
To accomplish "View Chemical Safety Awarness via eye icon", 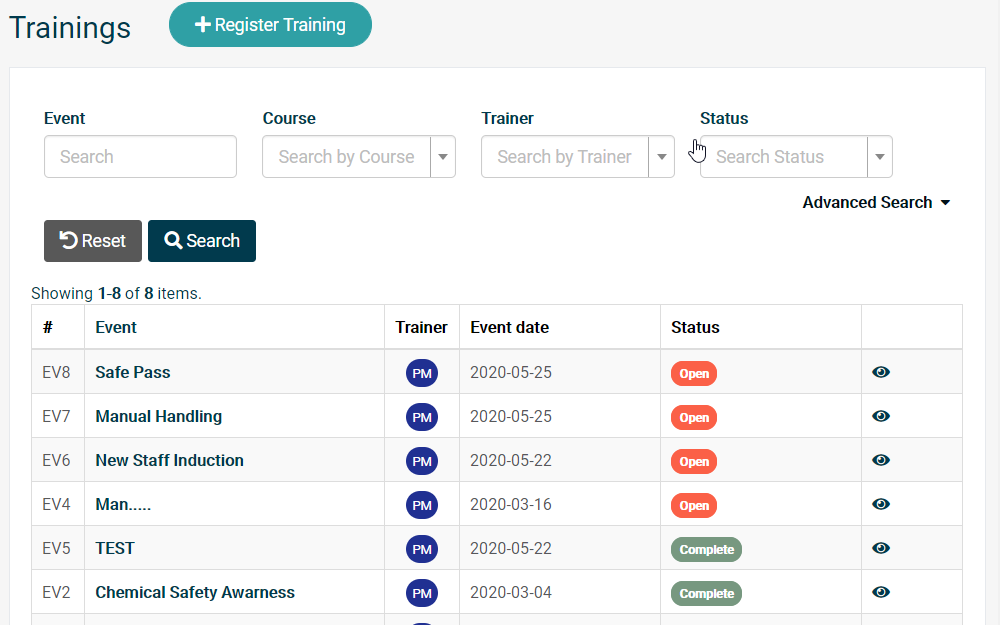I will (881, 592).
